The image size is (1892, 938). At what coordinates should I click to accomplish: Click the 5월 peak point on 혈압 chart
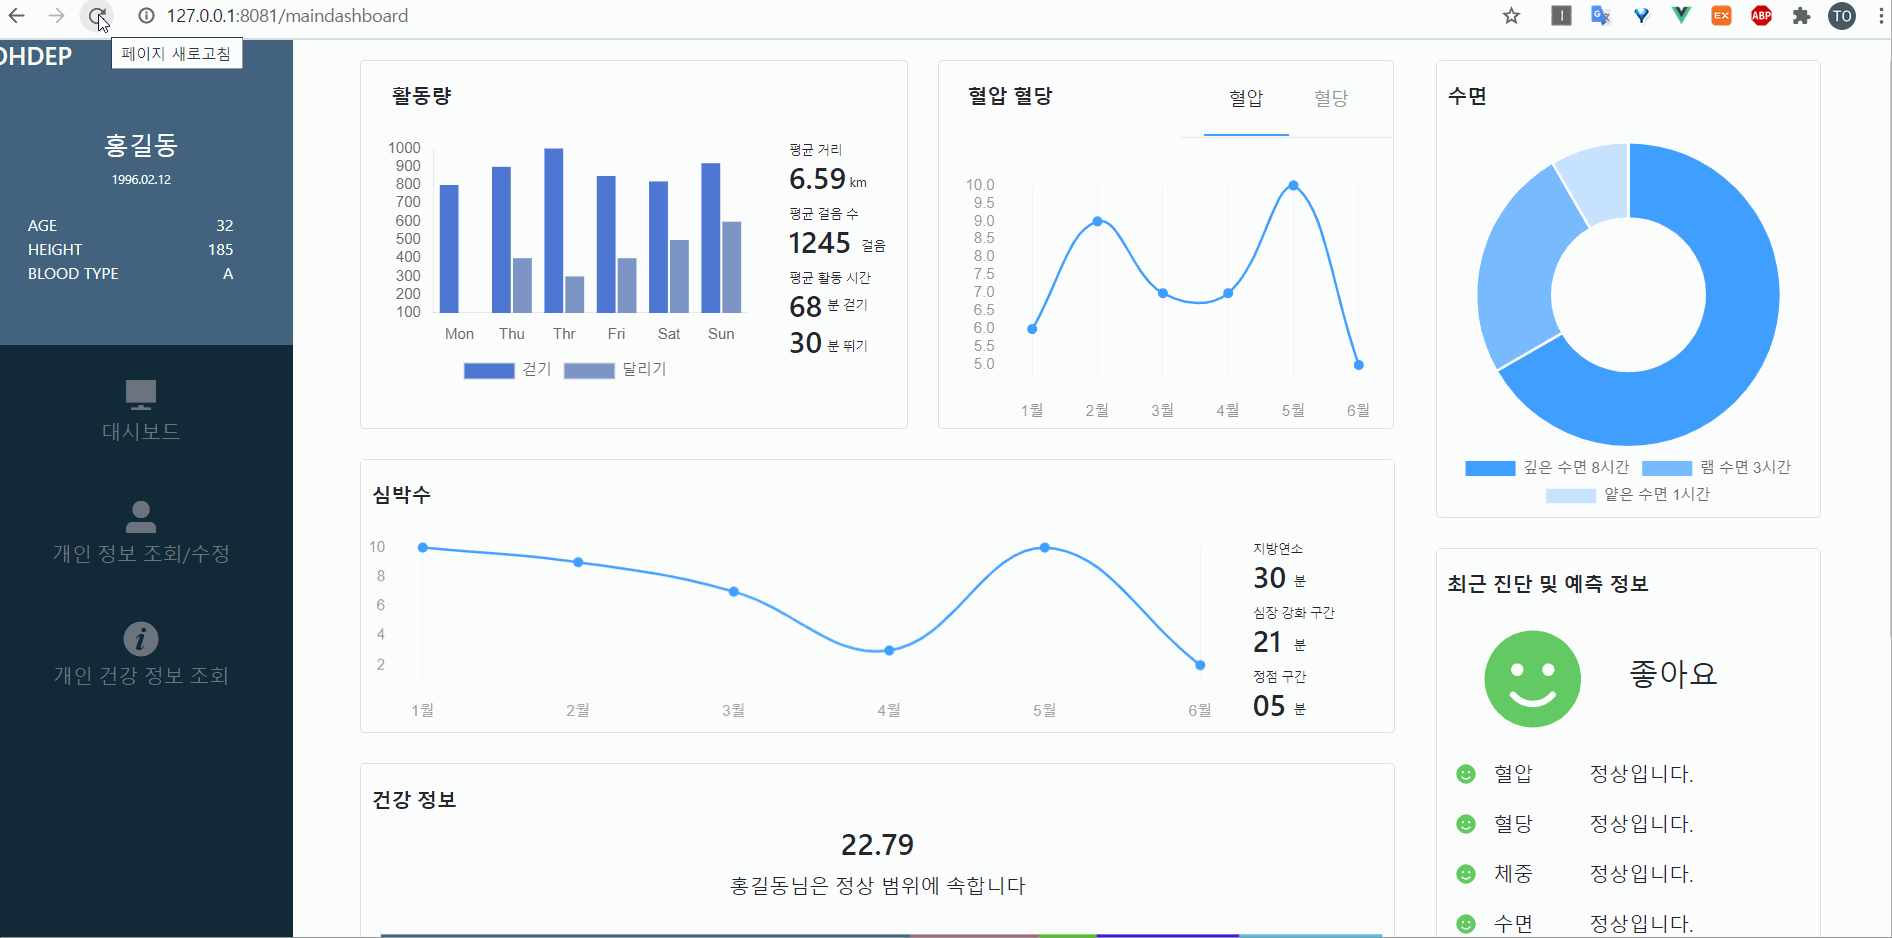click(1293, 186)
